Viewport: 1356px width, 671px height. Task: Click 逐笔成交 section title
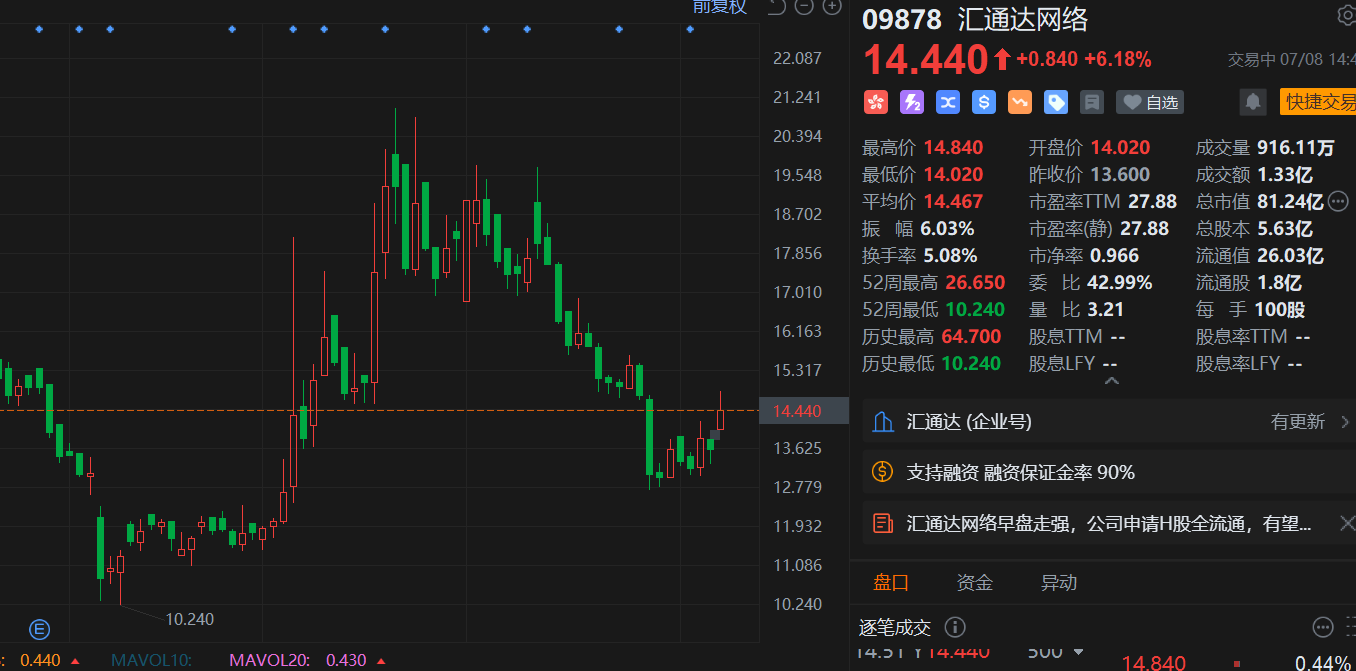pyautogui.click(x=895, y=627)
